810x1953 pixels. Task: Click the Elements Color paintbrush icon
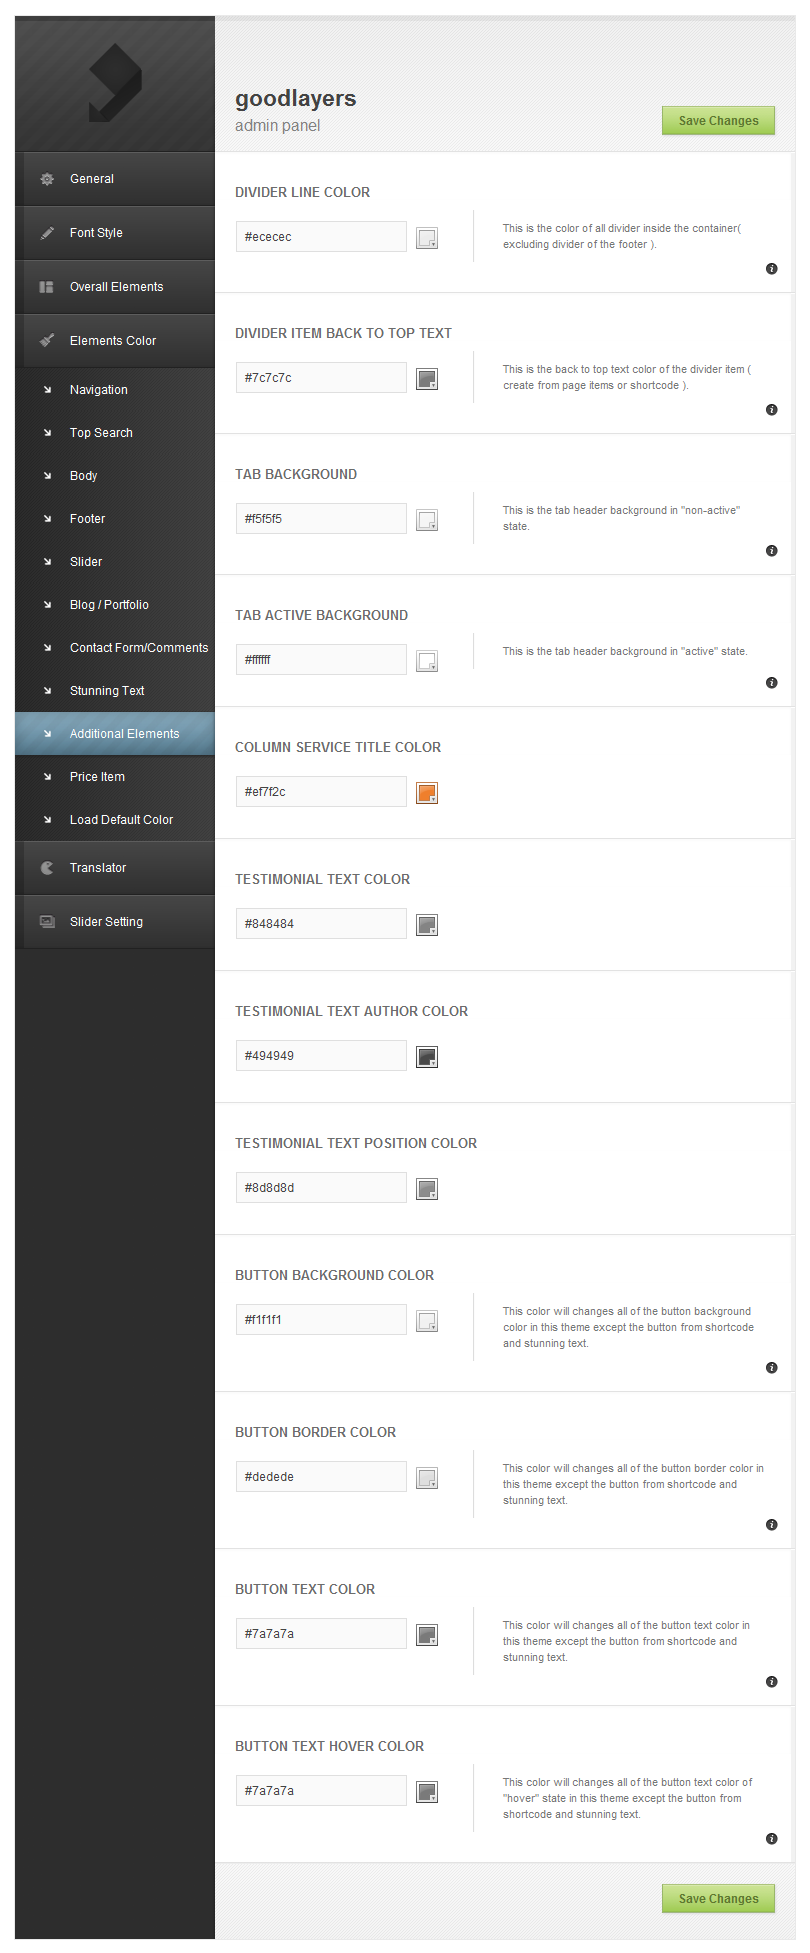click(47, 341)
